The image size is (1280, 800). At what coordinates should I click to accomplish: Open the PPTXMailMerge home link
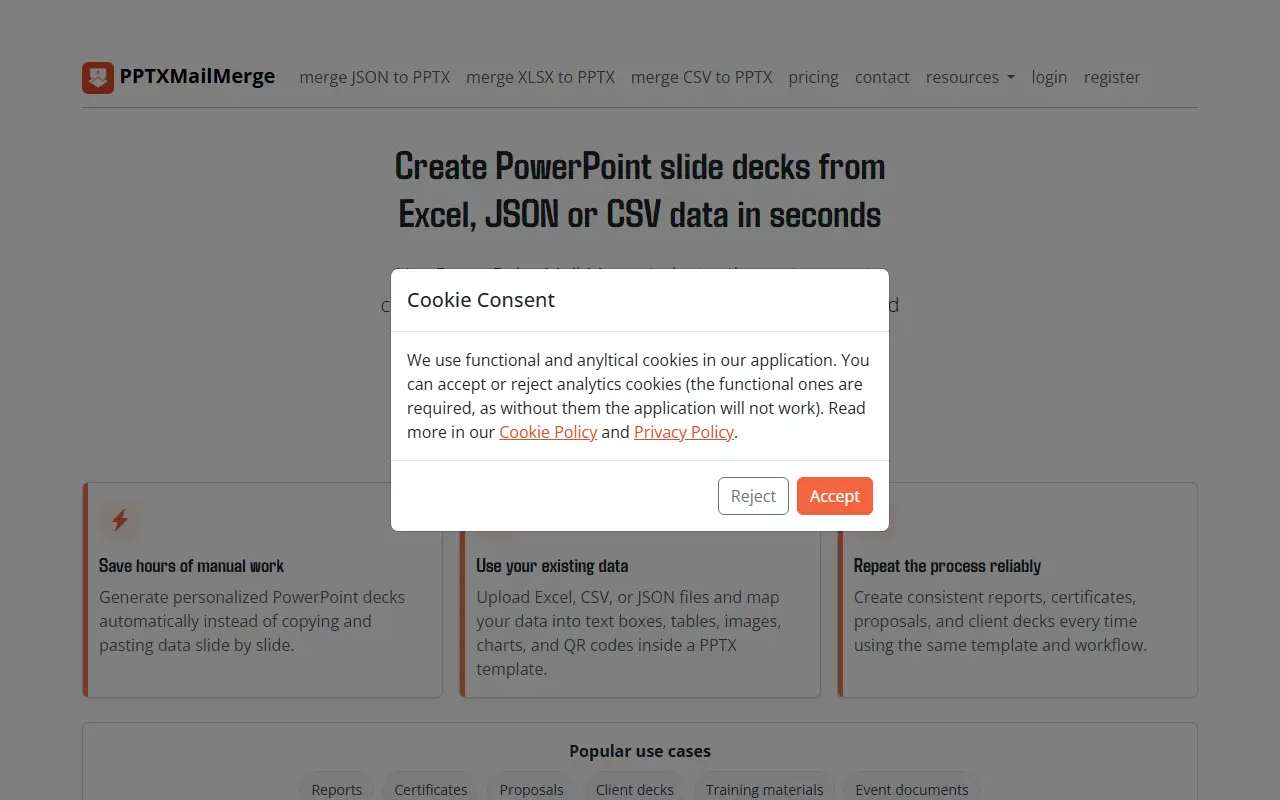point(179,77)
